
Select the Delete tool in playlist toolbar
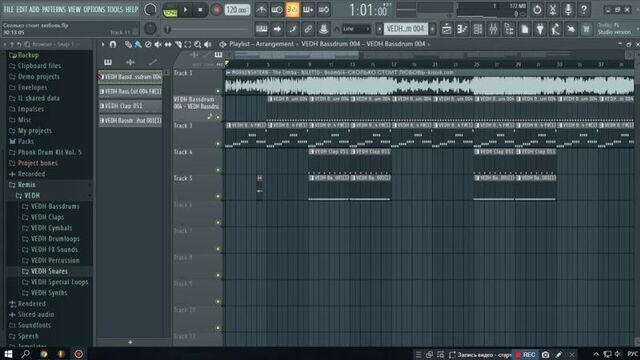pyautogui.click(x=148, y=44)
